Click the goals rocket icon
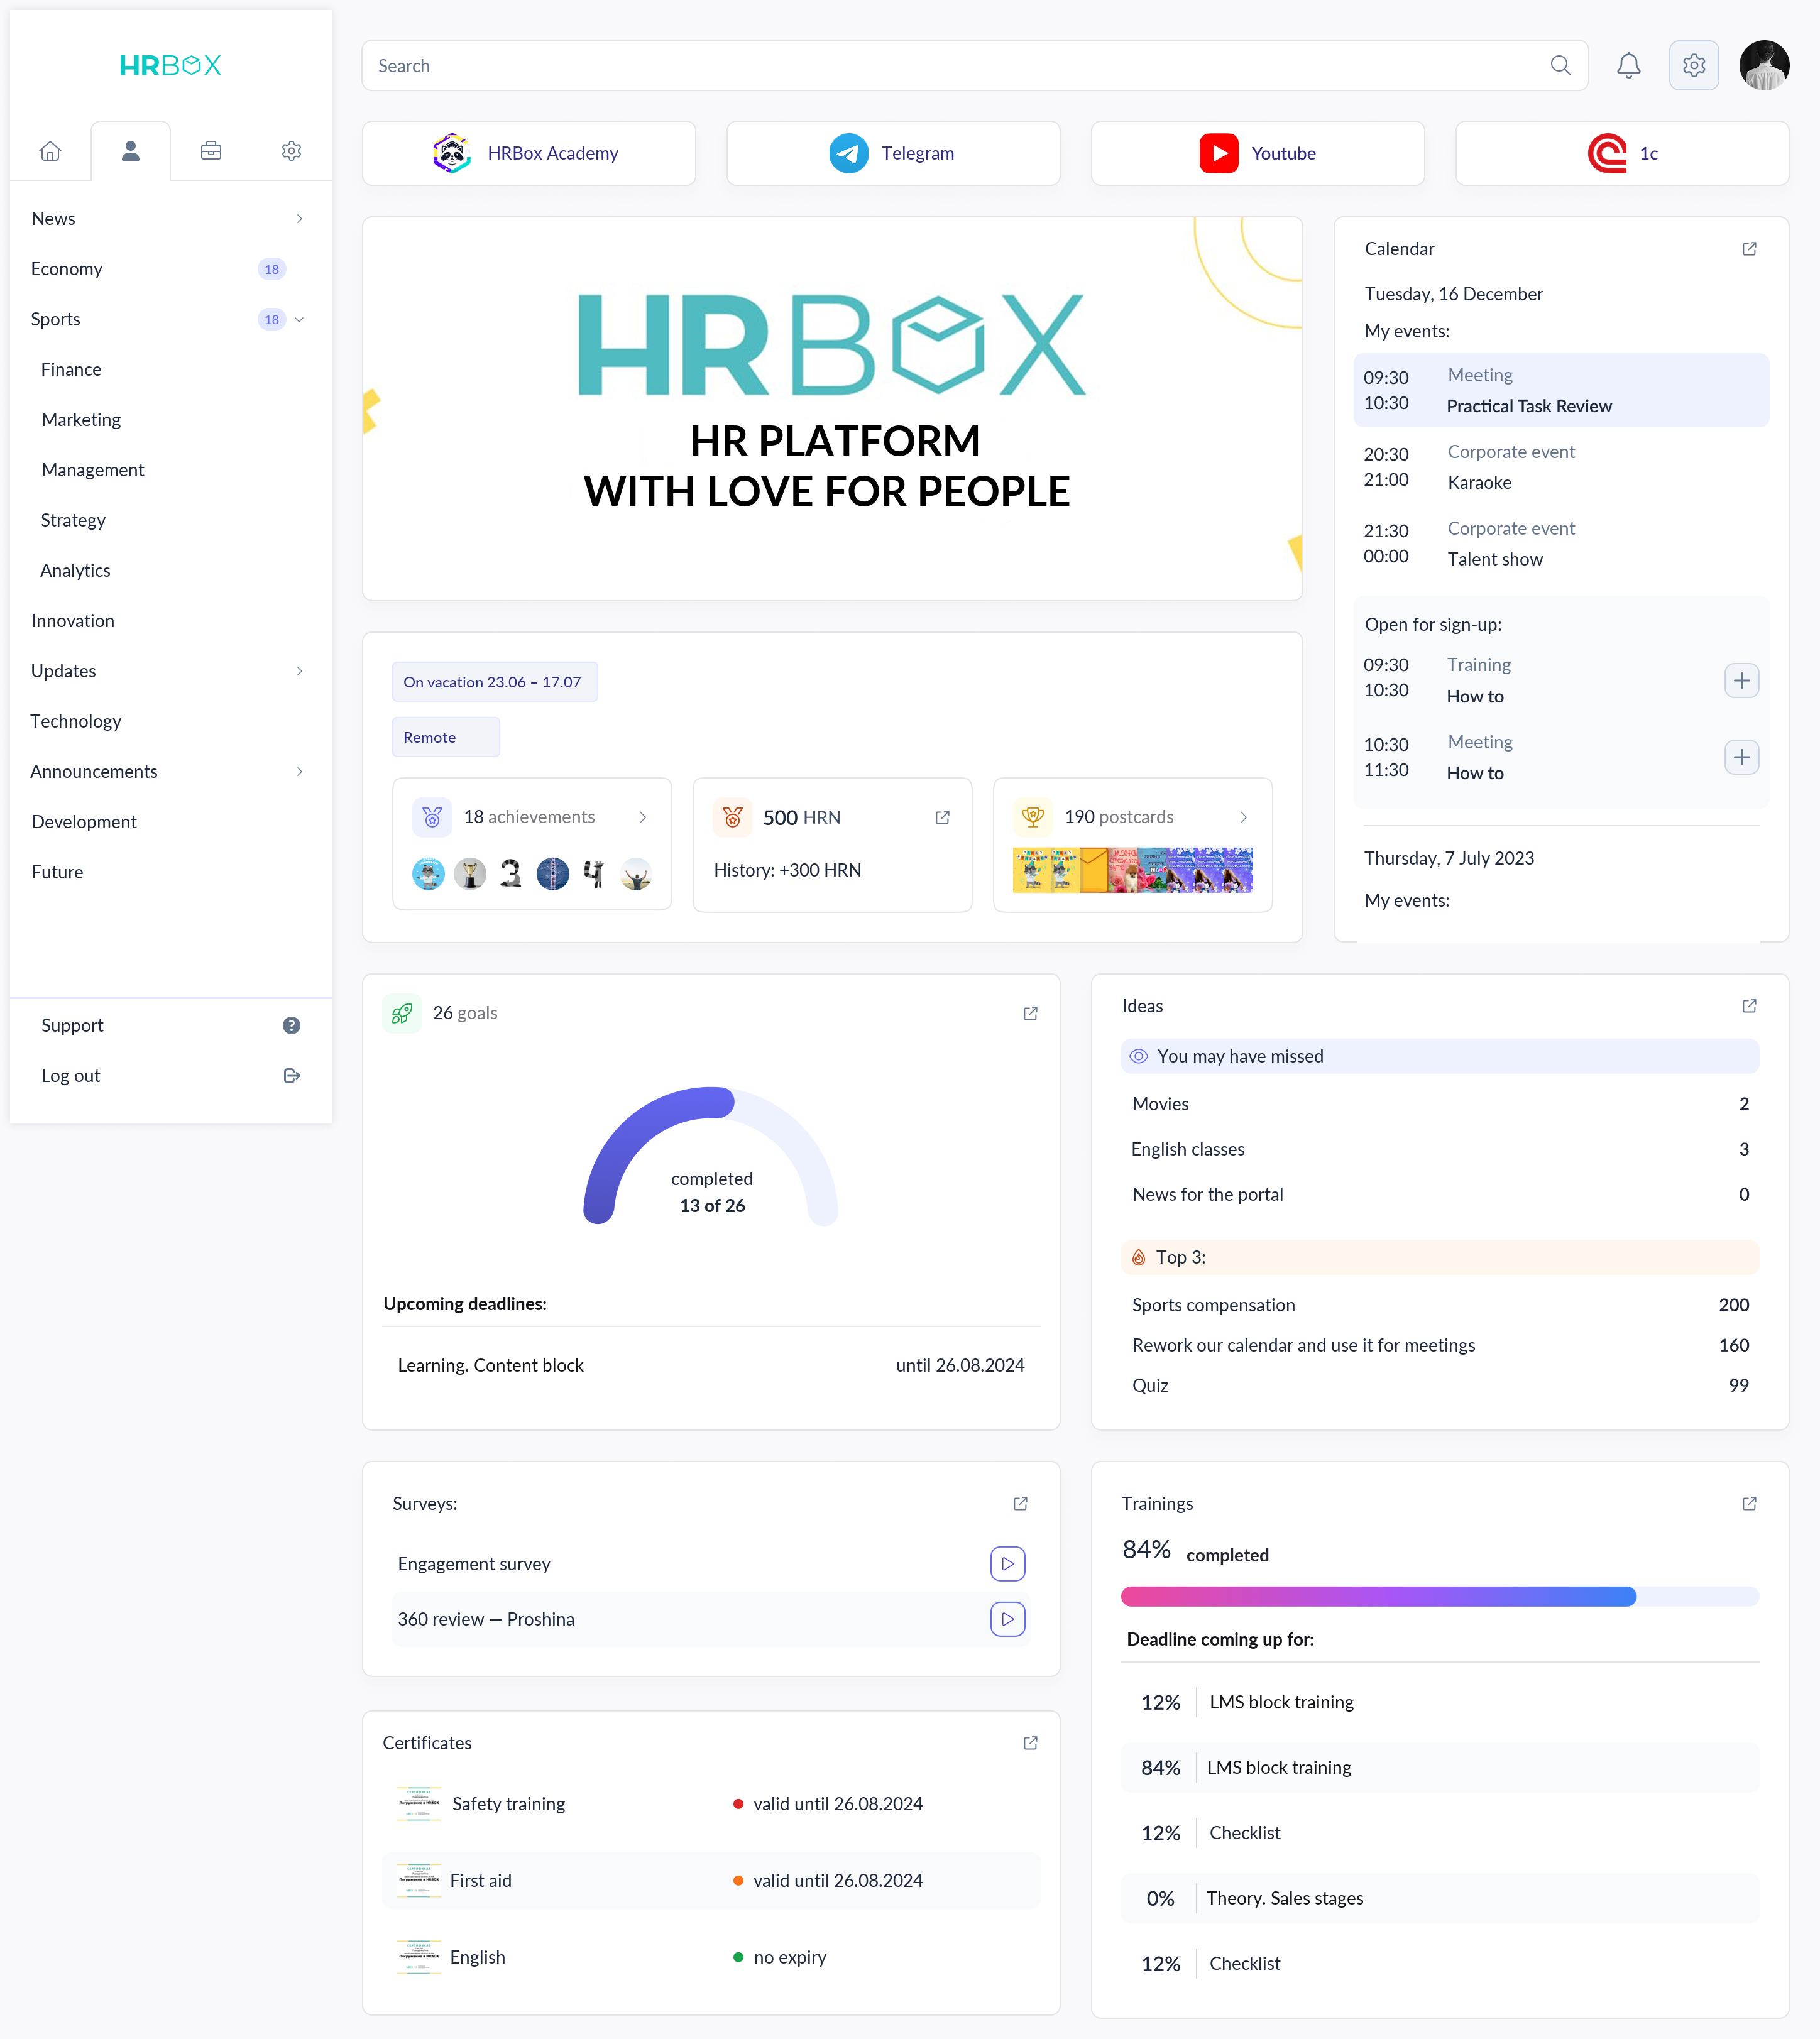The image size is (1820, 2039). pos(401,1013)
